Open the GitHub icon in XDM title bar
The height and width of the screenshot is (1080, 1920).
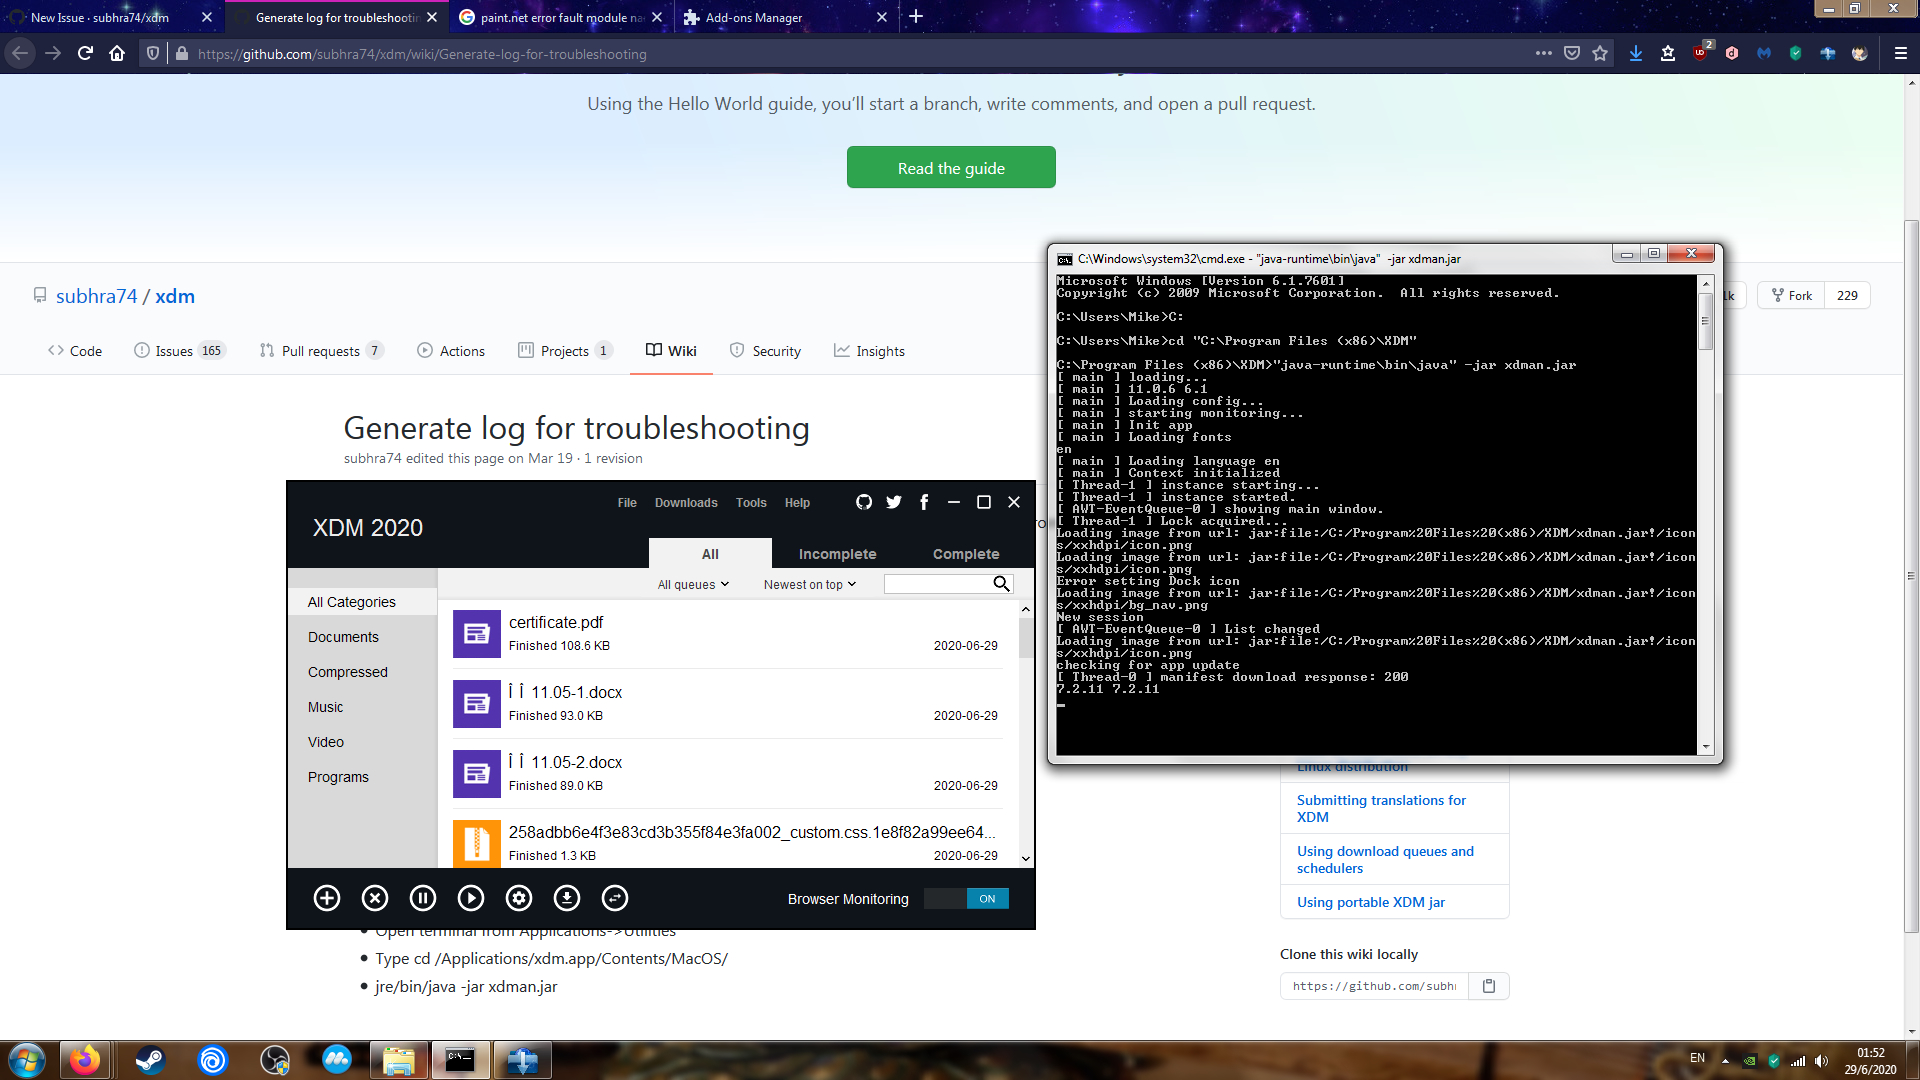[x=864, y=502]
